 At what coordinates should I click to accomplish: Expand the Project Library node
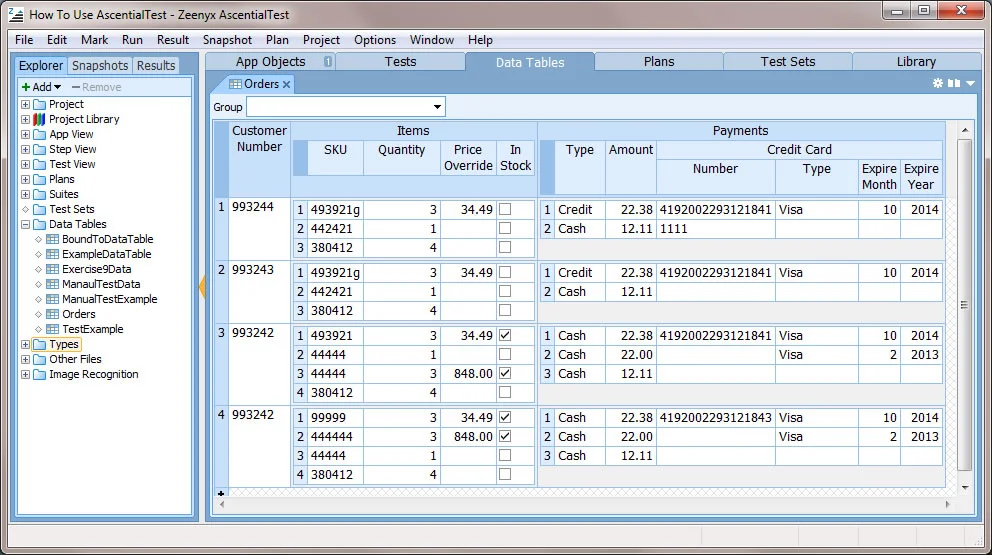(25, 119)
